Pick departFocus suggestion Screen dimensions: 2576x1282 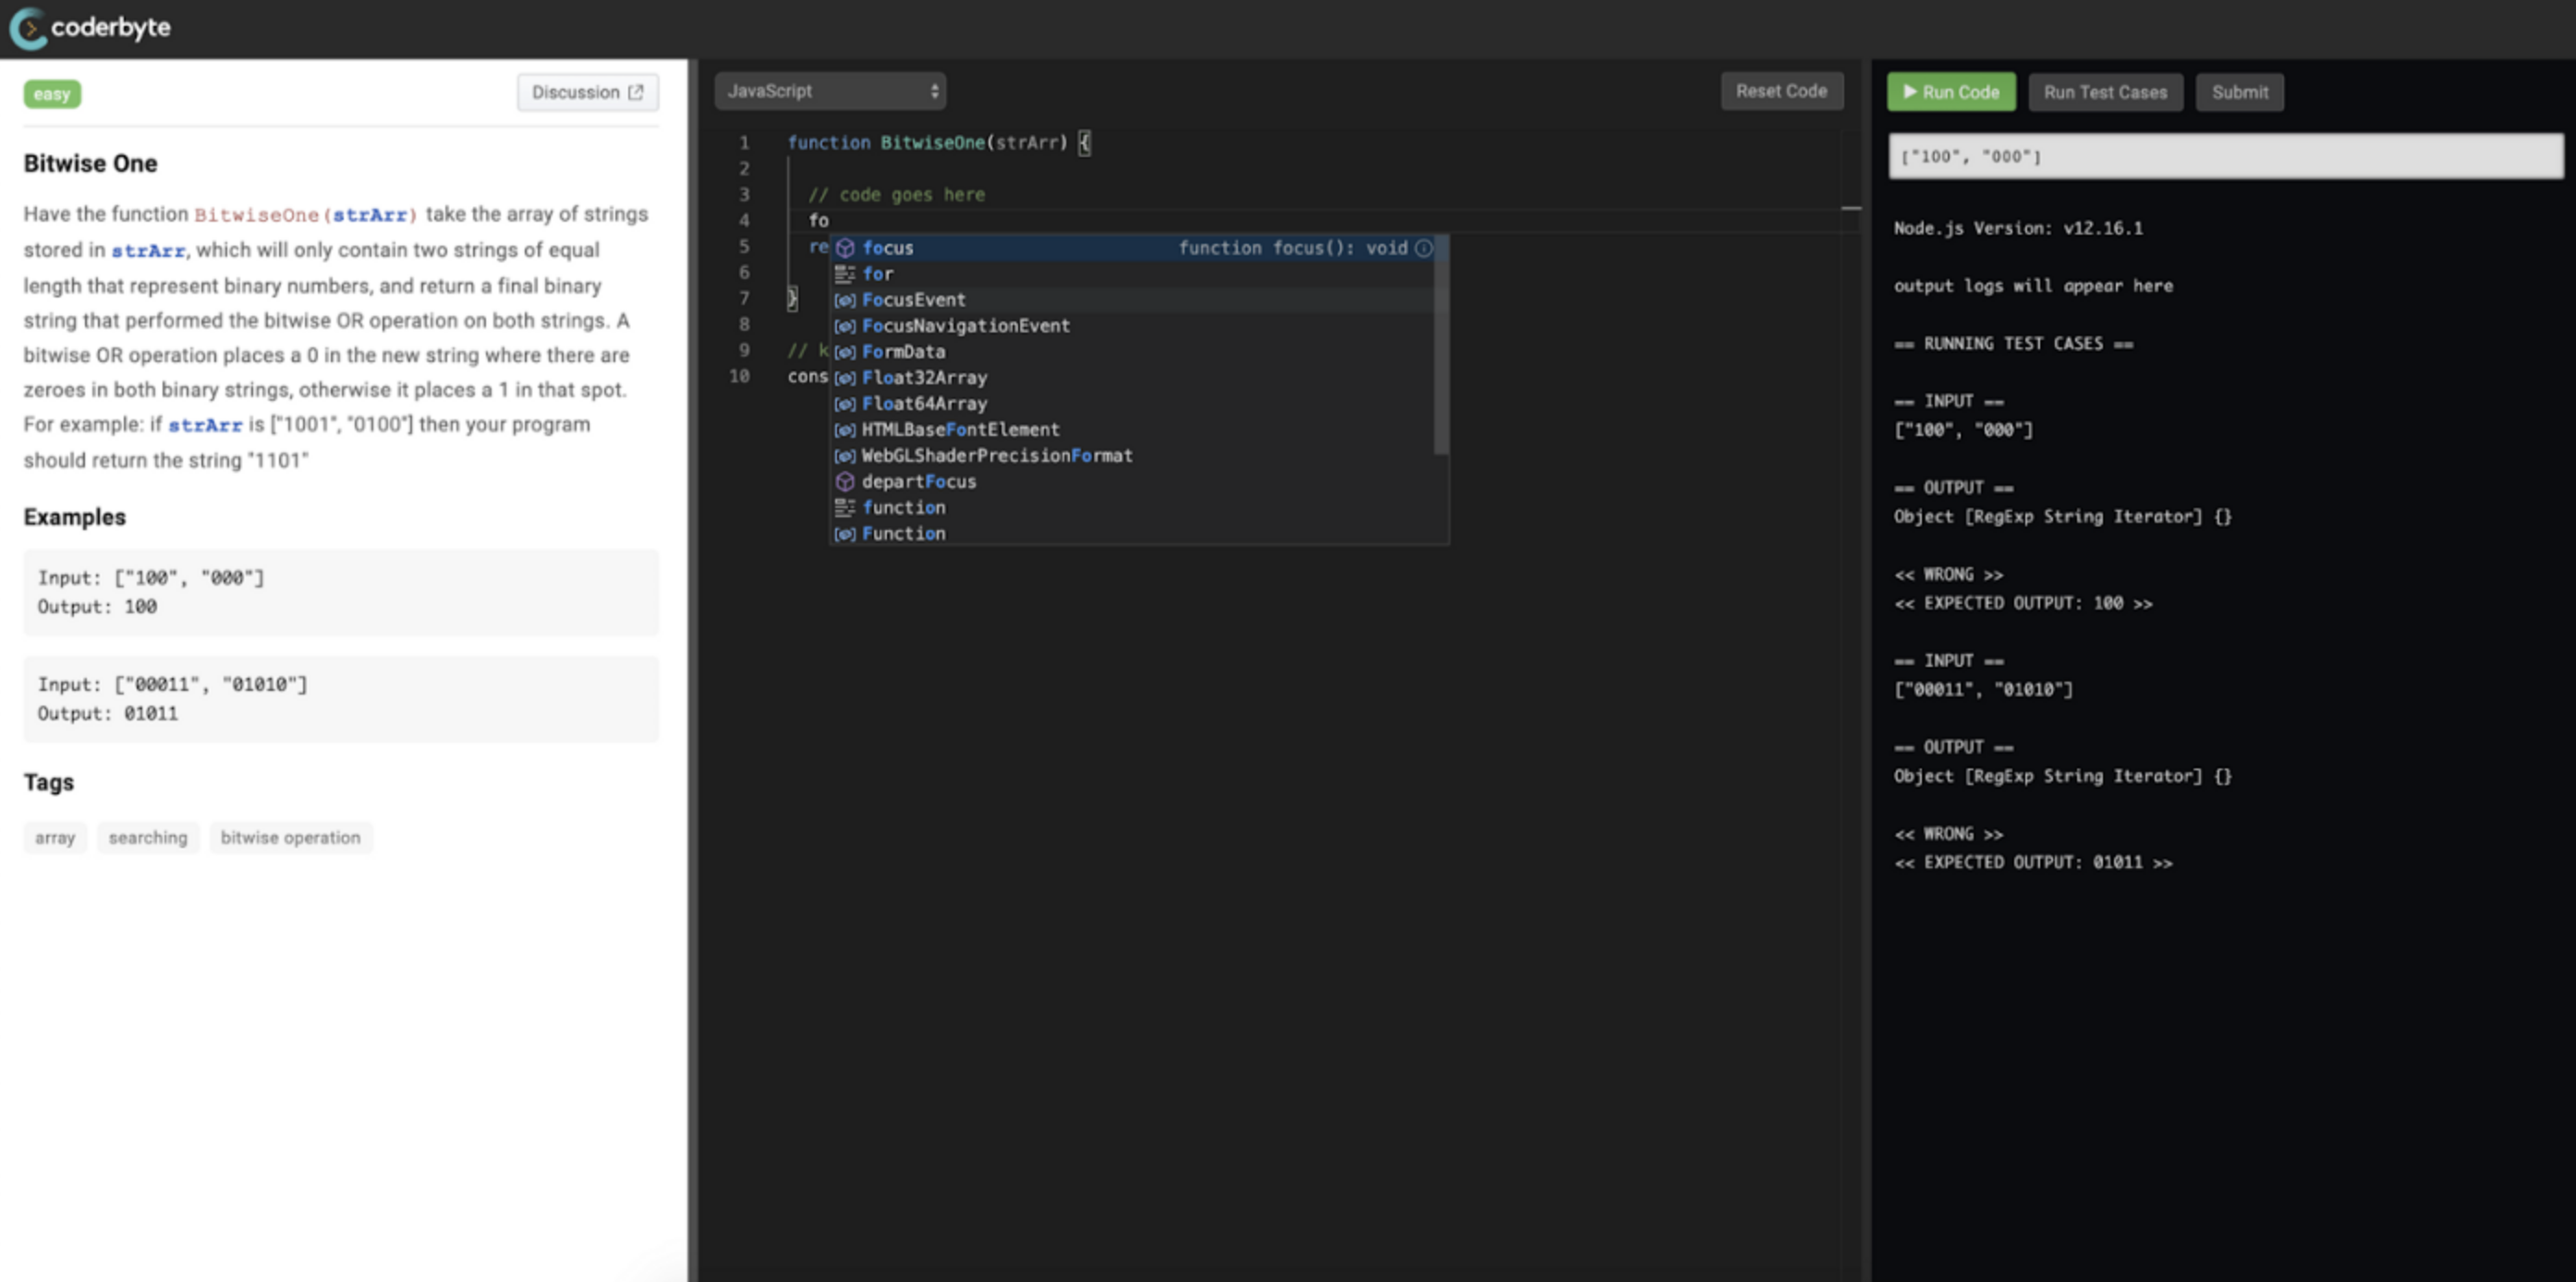(x=1131, y=482)
